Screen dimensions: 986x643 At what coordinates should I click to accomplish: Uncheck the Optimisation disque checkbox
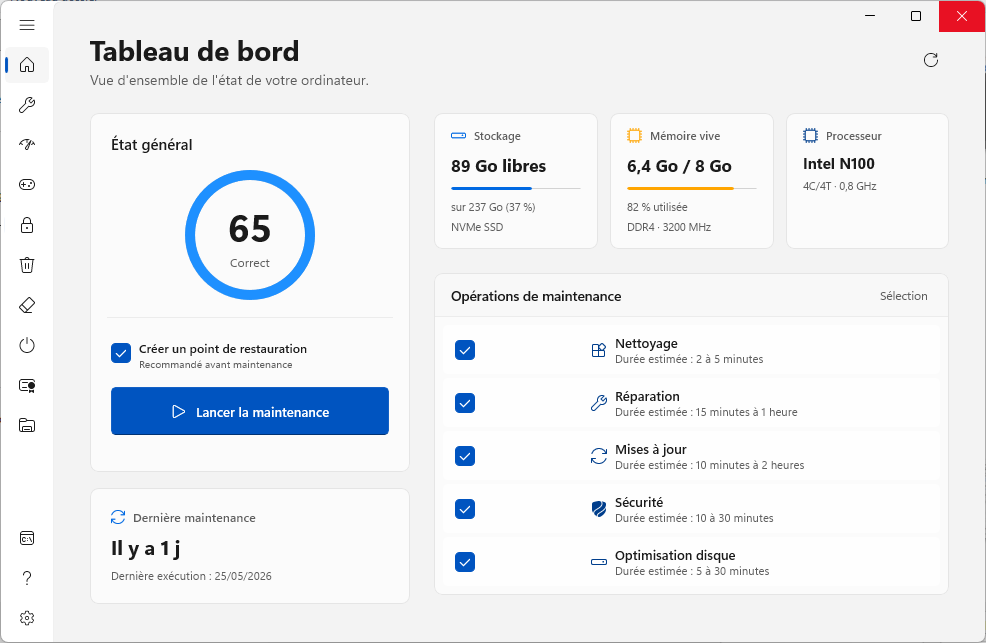coord(465,562)
